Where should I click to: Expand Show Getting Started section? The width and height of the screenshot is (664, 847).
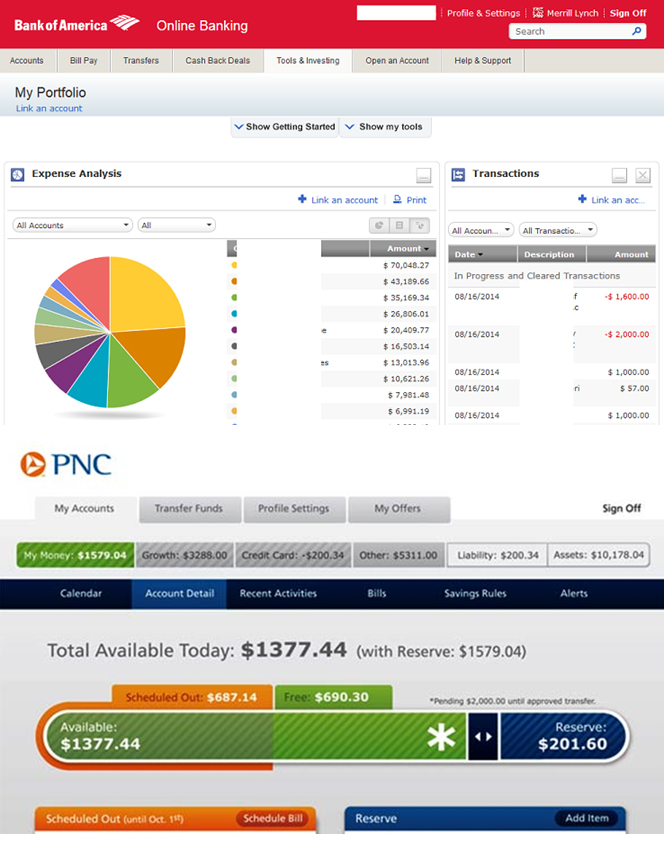[x=284, y=127]
